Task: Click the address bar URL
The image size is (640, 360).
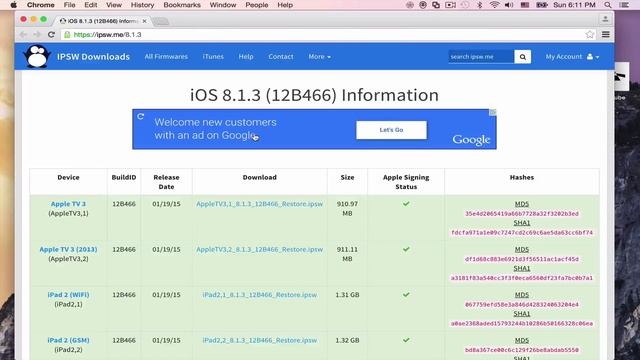Action: [107, 35]
